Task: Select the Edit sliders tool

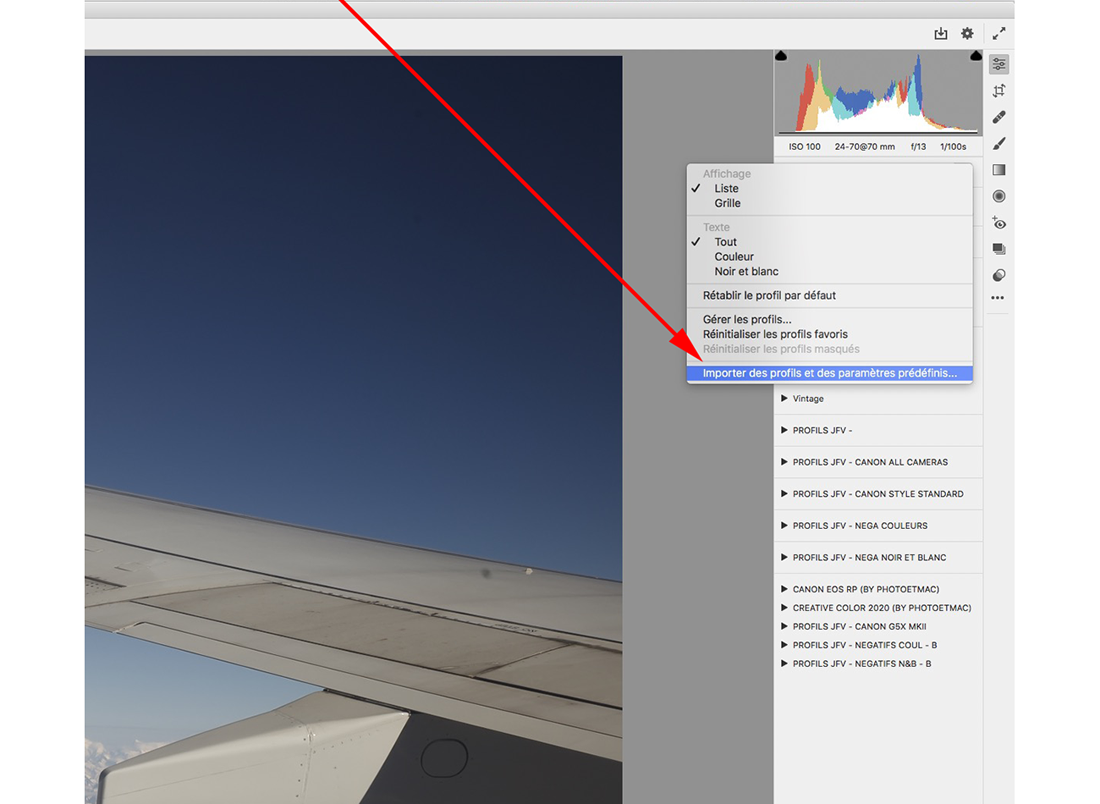Action: click(x=998, y=64)
